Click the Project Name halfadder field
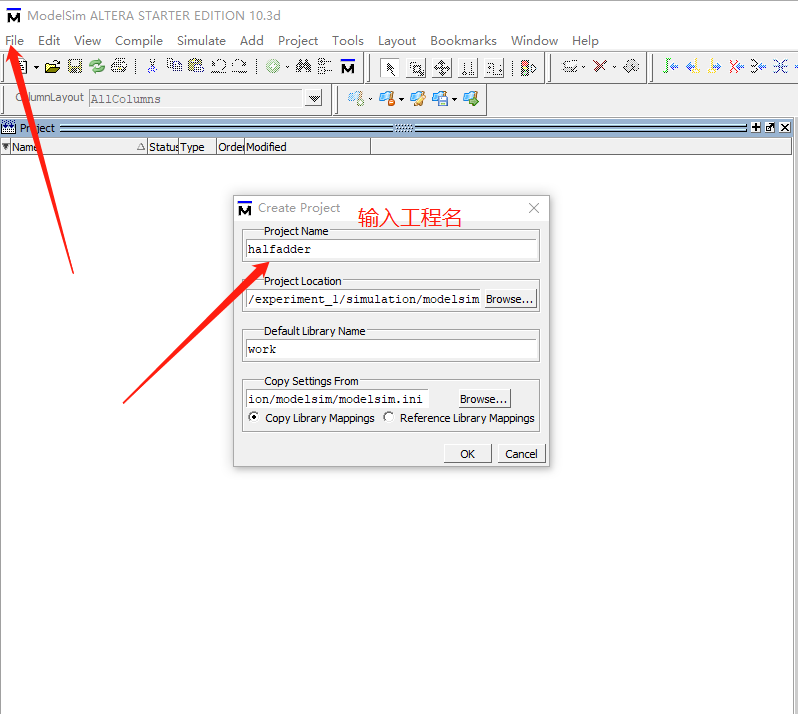This screenshot has height=714, width=798. pyautogui.click(x=391, y=249)
